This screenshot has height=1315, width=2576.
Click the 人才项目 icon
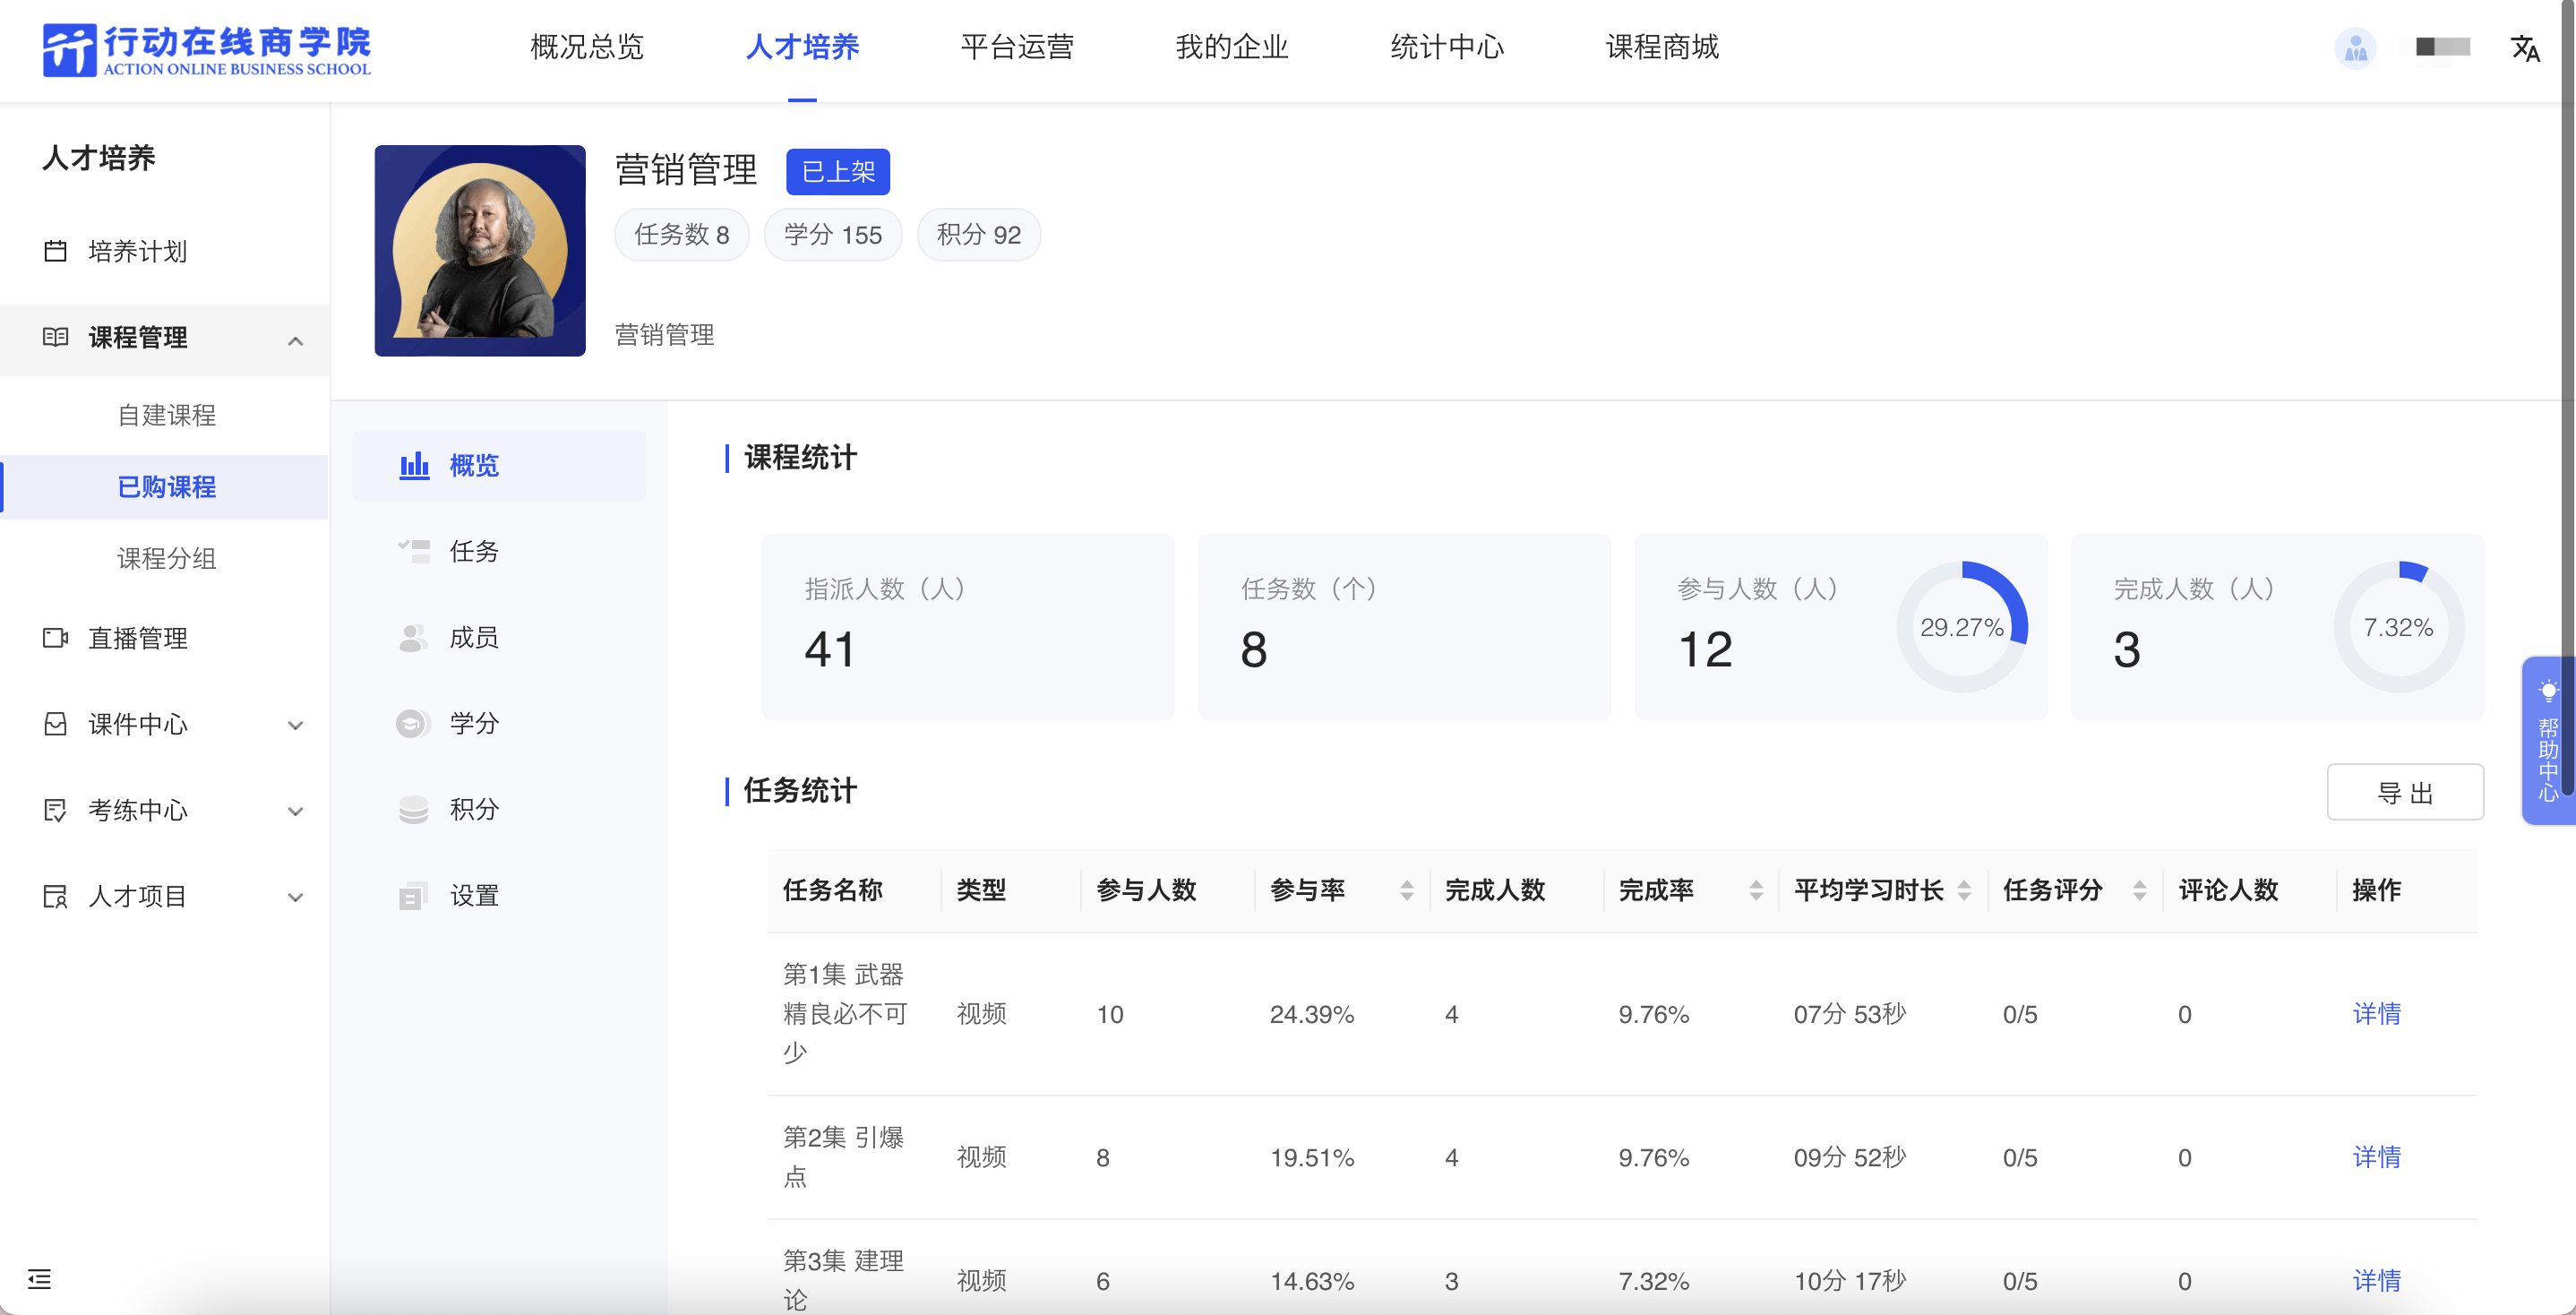click(x=56, y=896)
